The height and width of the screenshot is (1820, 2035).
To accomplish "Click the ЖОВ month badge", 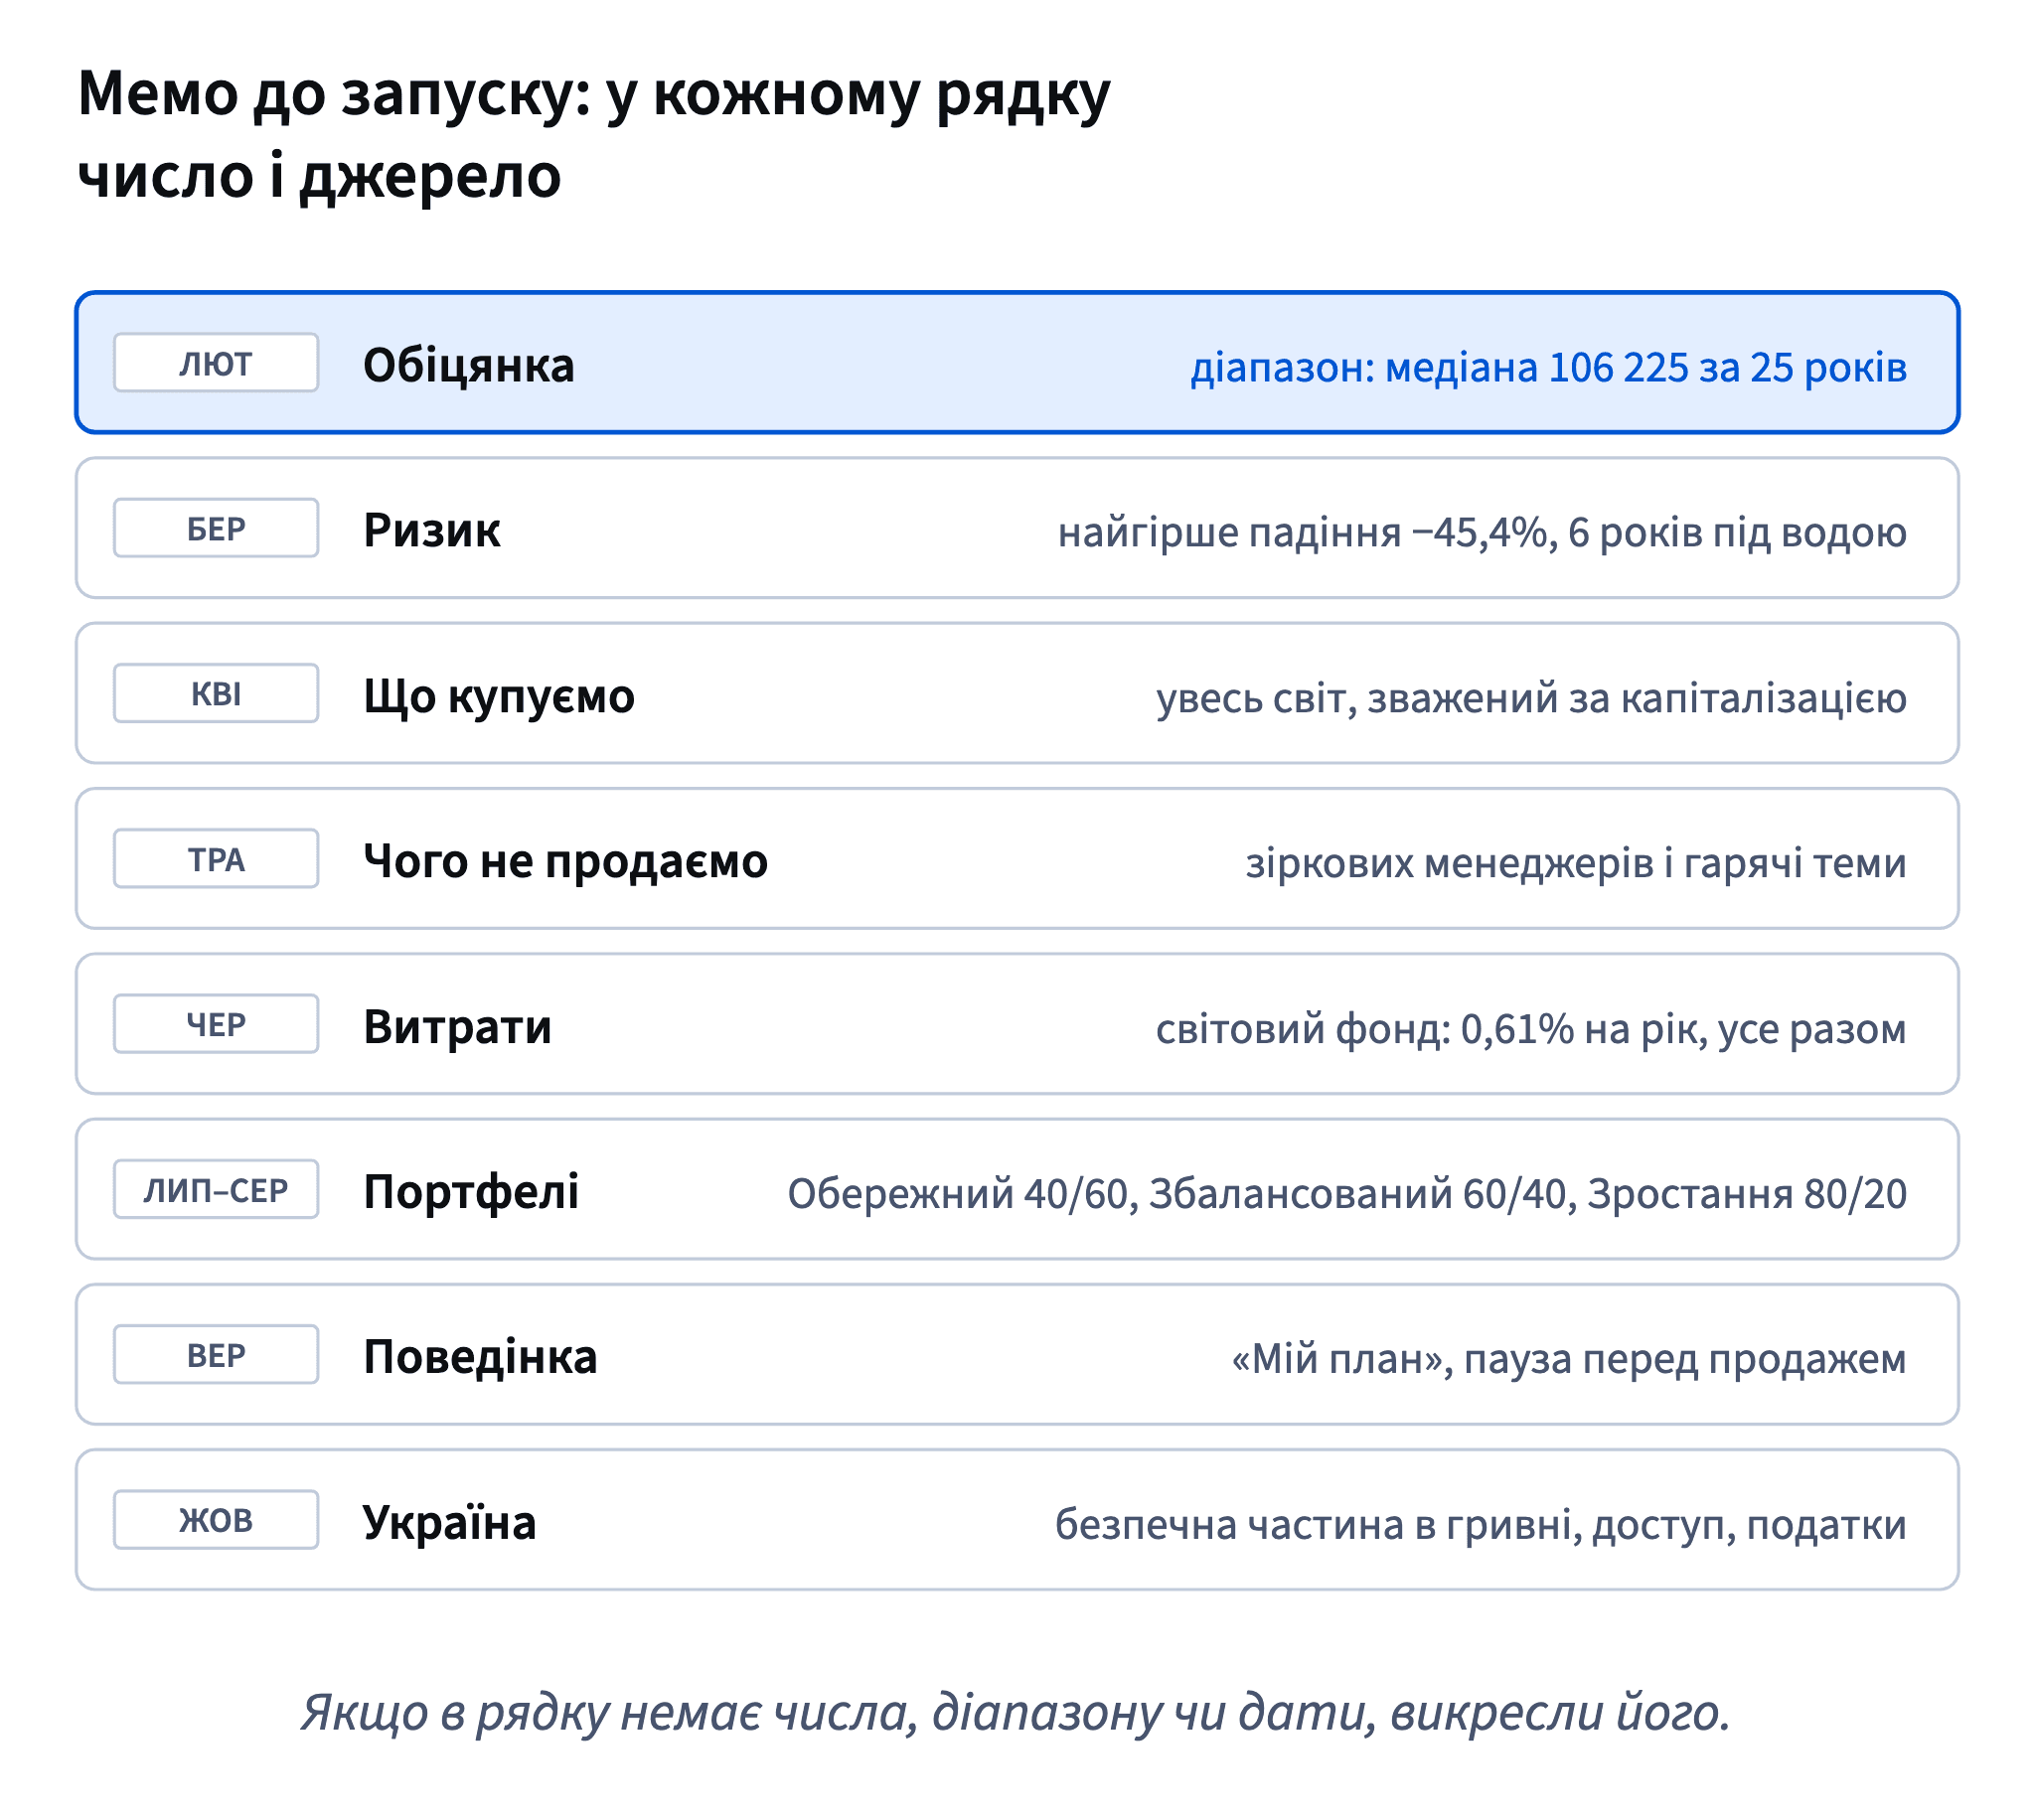I will (216, 1520).
